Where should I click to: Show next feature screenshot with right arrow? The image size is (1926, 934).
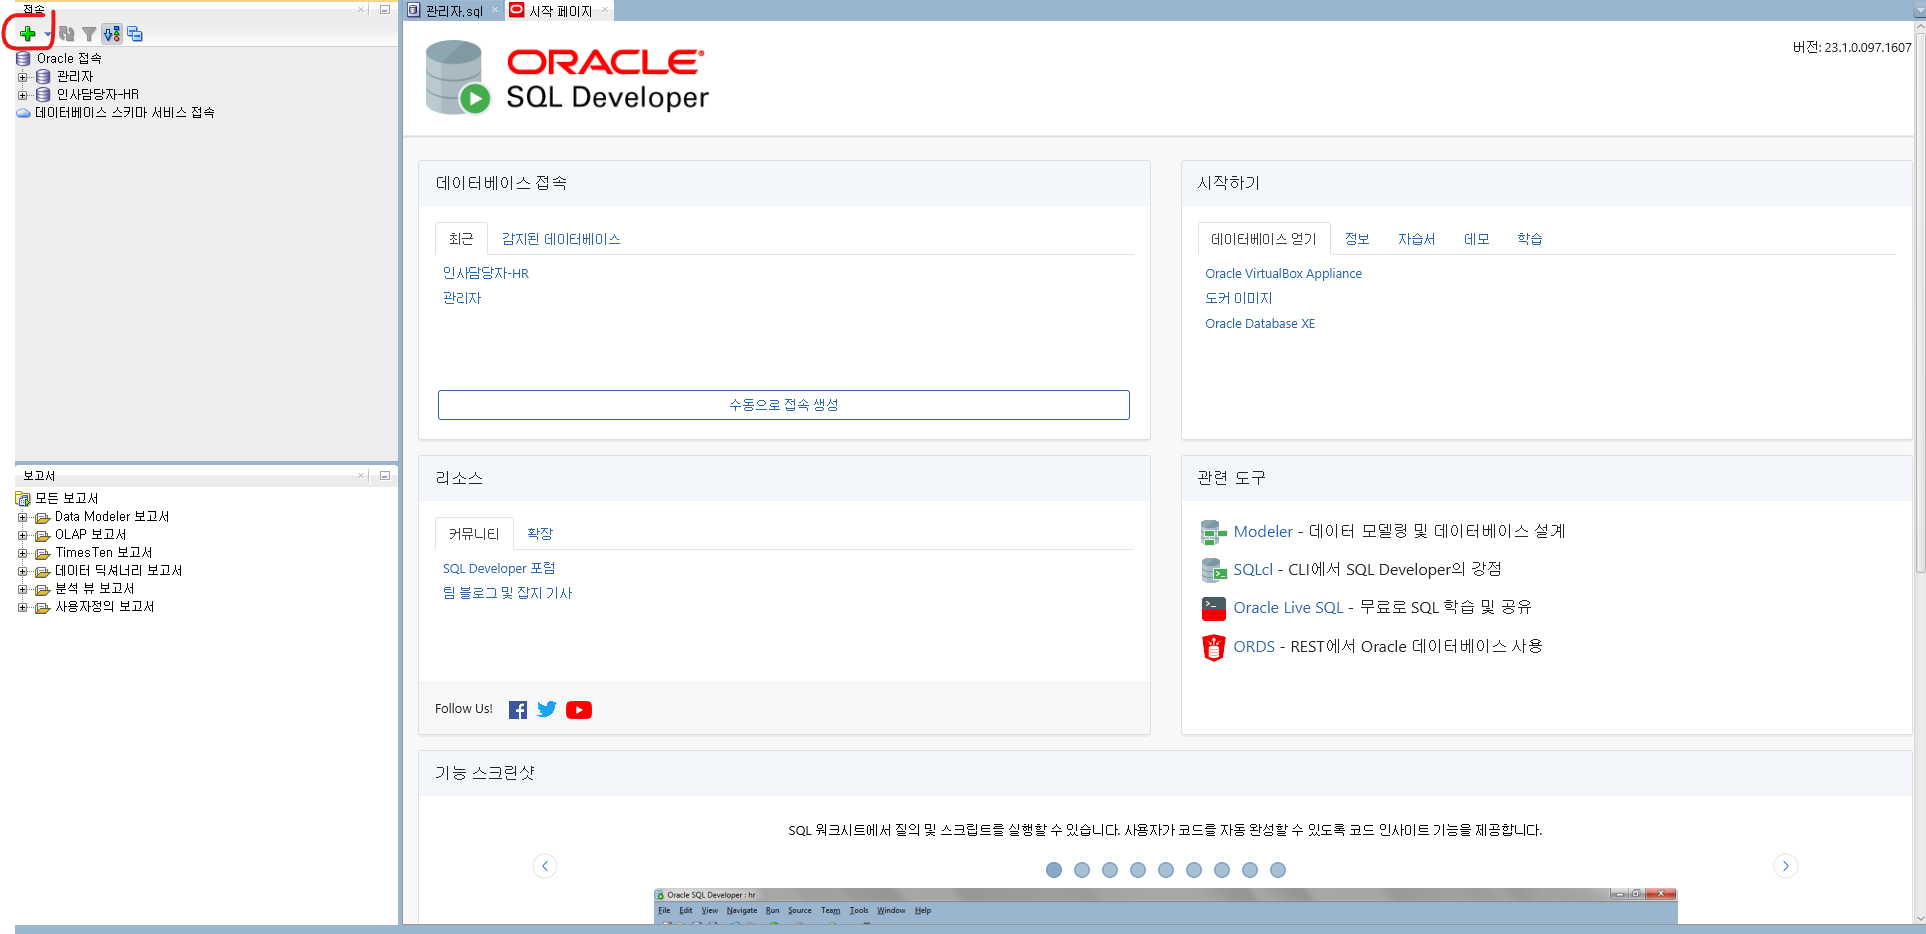click(x=1786, y=866)
